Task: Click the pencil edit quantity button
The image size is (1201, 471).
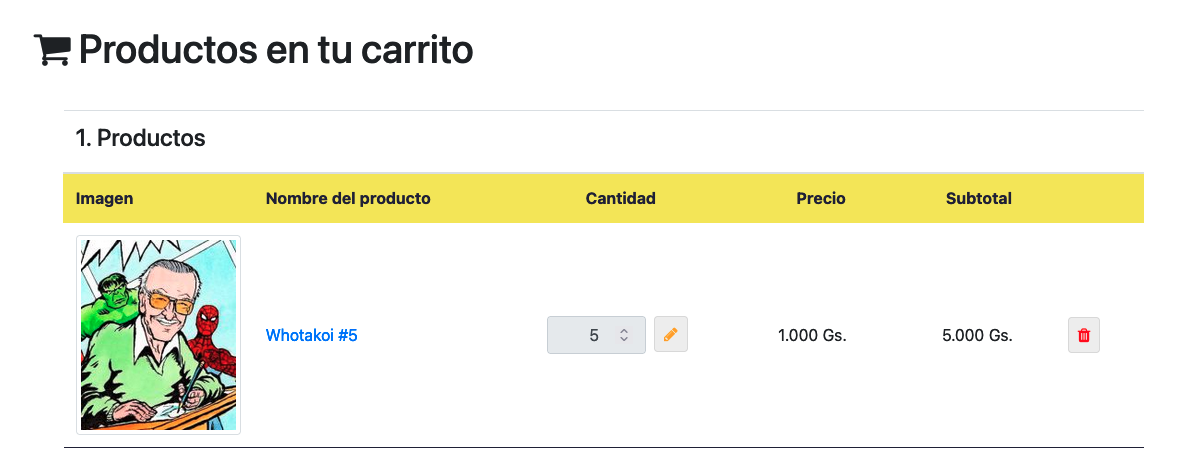Action: pos(670,334)
